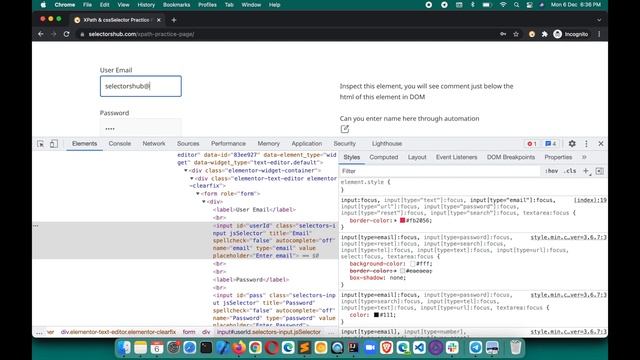Bookmark the page with the star icon
This screenshot has width=640, height=360.
pyautogui.click(x=516, y=34)
